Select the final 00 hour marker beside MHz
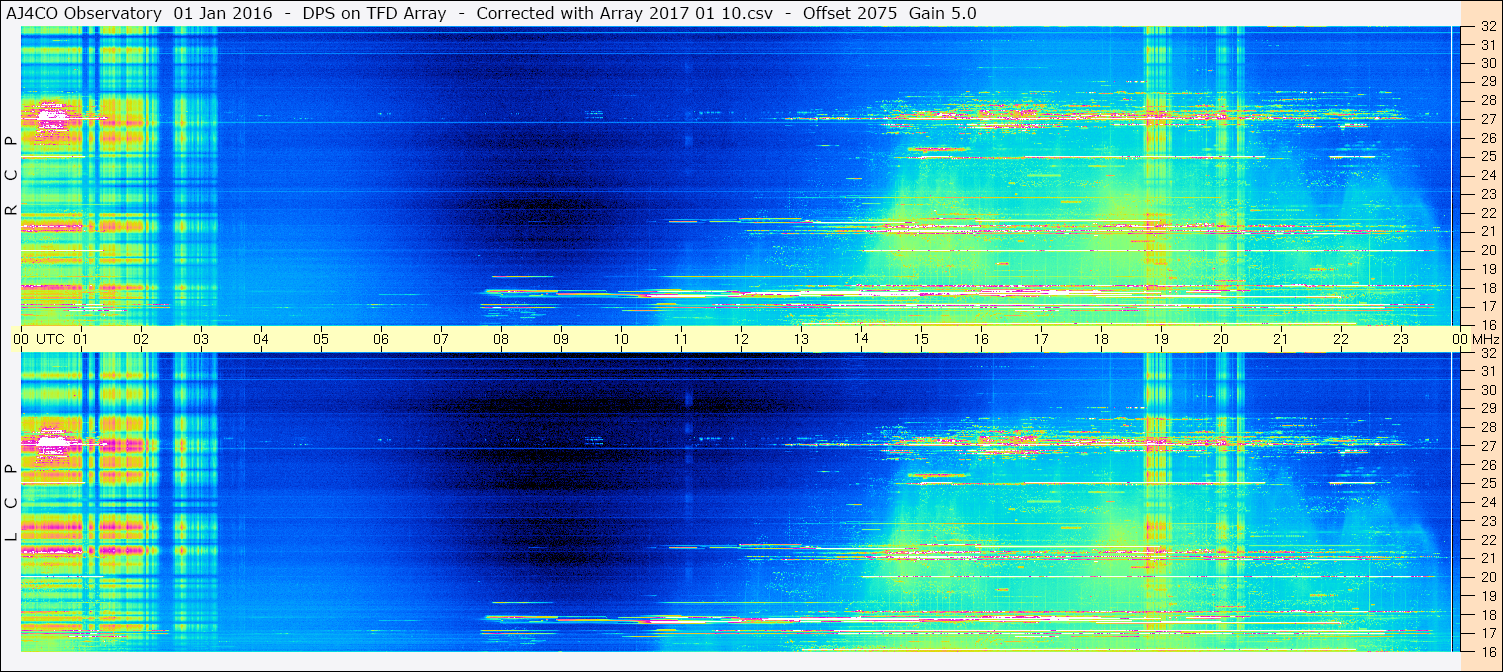1503x672 pixels. (x=1459, y=339)
